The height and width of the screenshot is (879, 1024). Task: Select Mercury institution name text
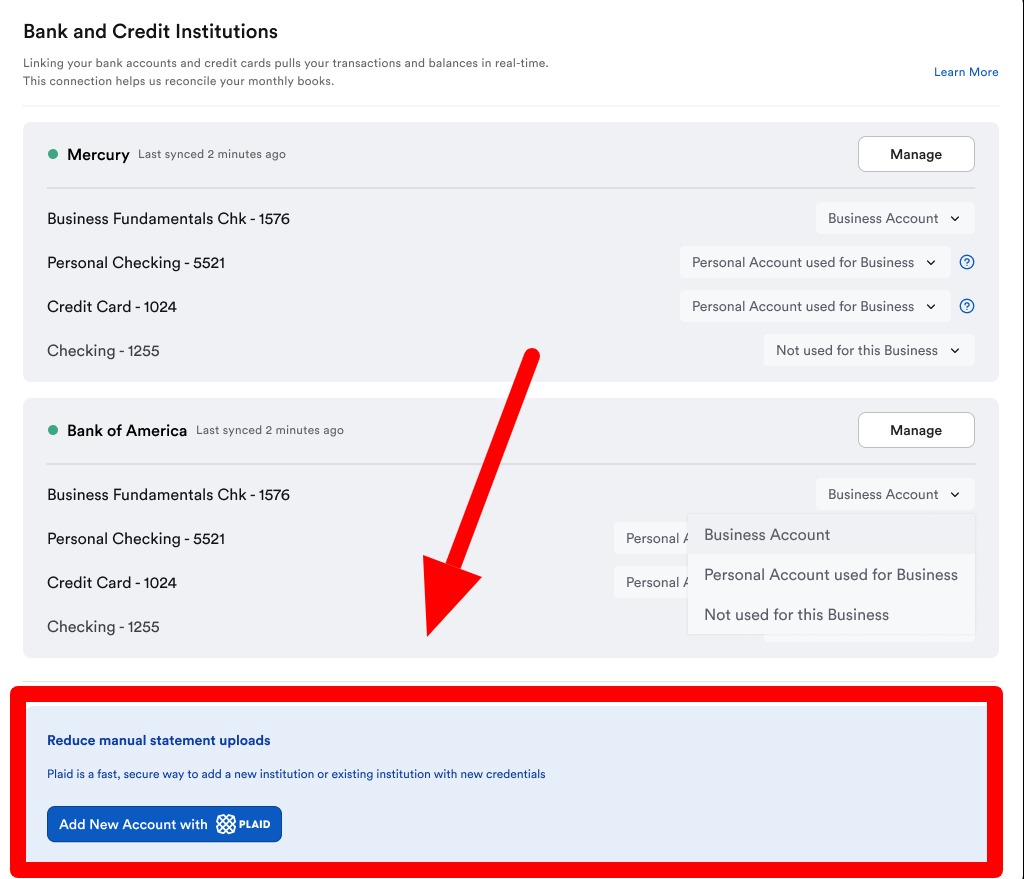[x=98, y=155]
